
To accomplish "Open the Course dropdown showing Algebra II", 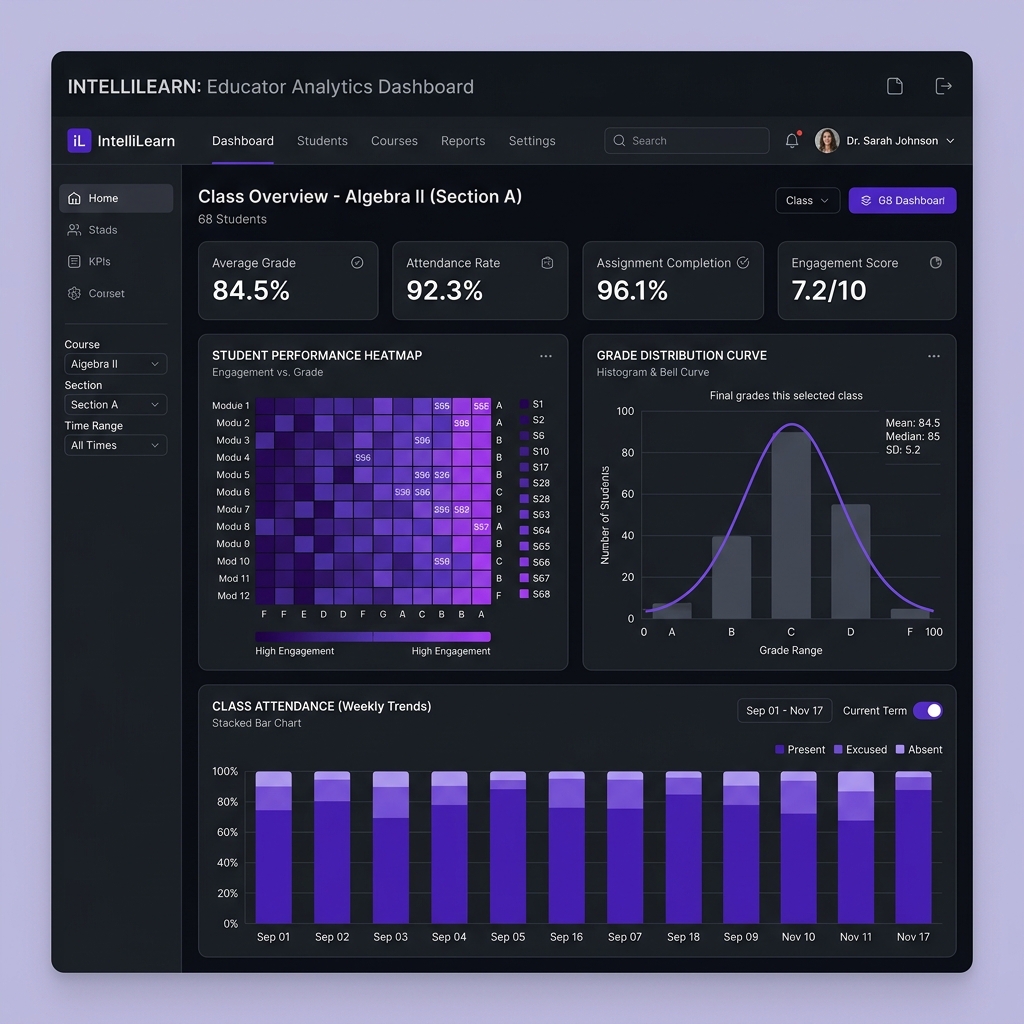I will tap(116, 364).
